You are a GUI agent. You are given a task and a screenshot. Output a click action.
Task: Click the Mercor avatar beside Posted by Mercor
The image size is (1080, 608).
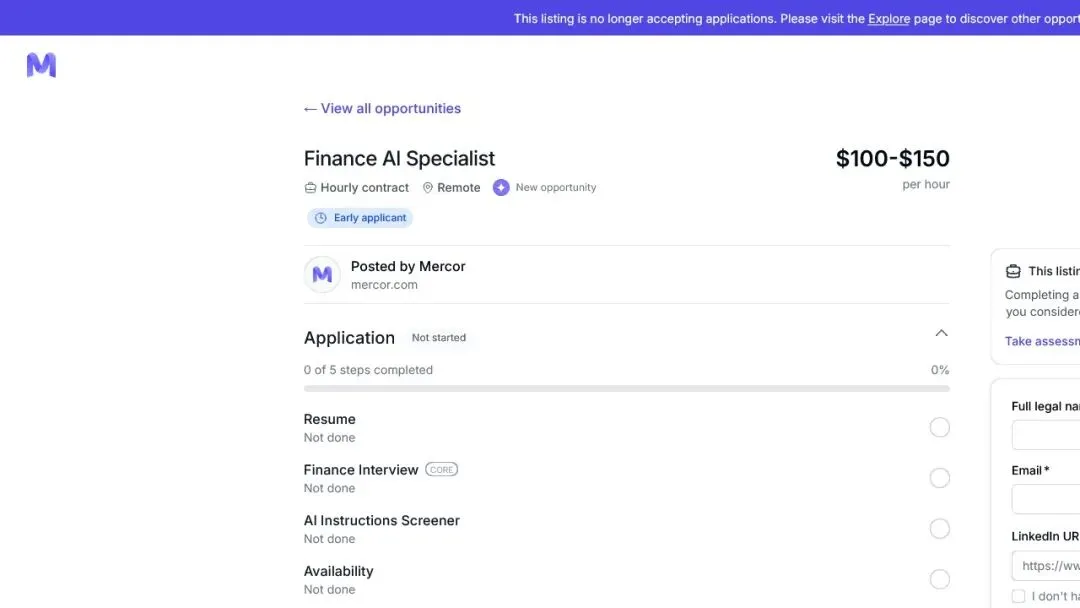pos(322,275)
